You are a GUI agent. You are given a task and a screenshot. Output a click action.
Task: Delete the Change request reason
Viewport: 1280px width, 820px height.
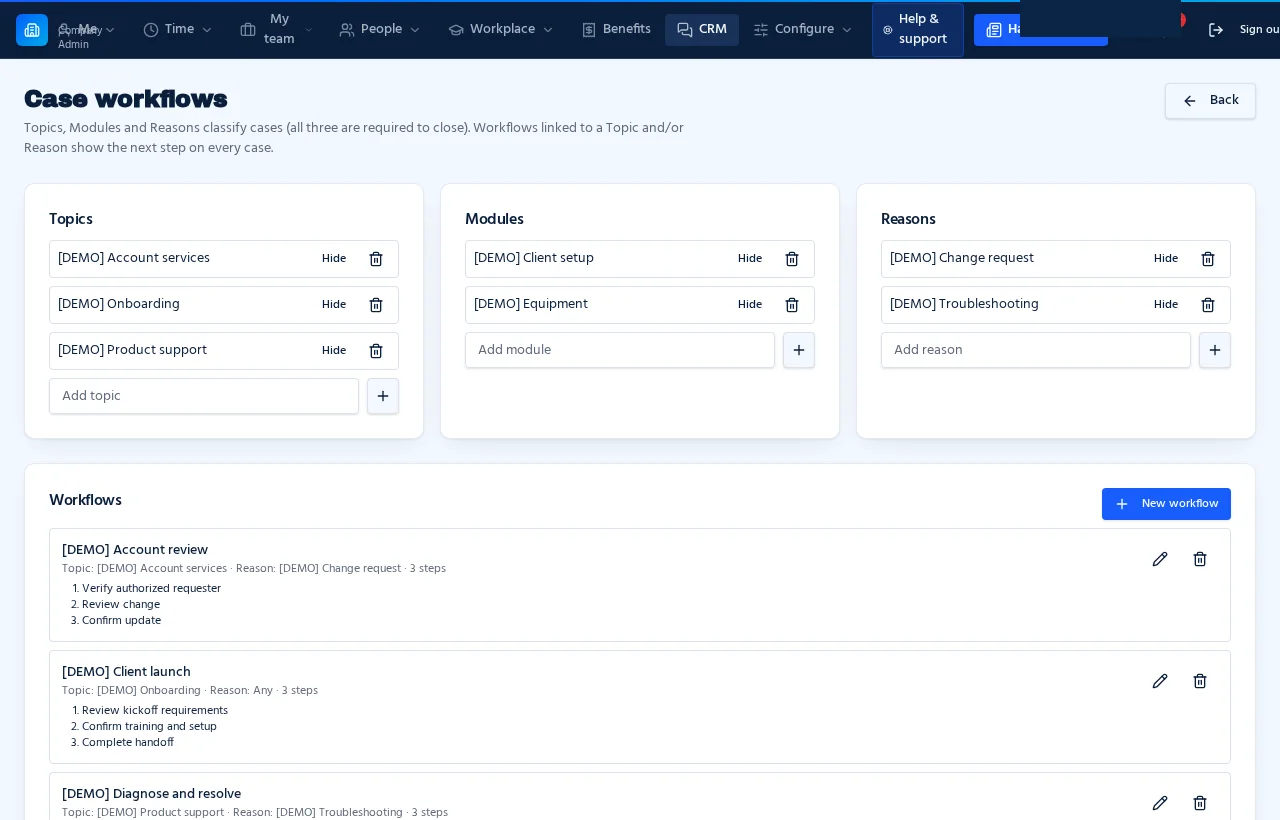click(1208, 259)
